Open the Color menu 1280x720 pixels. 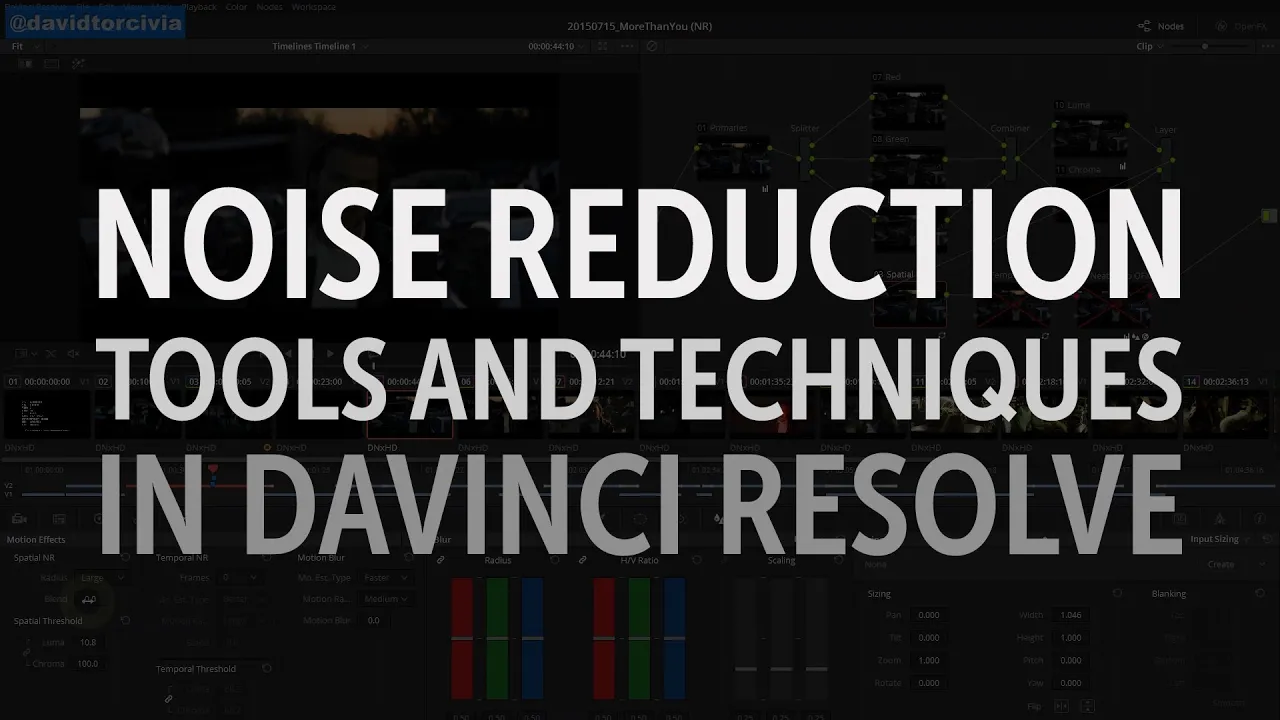pos(236,7)
